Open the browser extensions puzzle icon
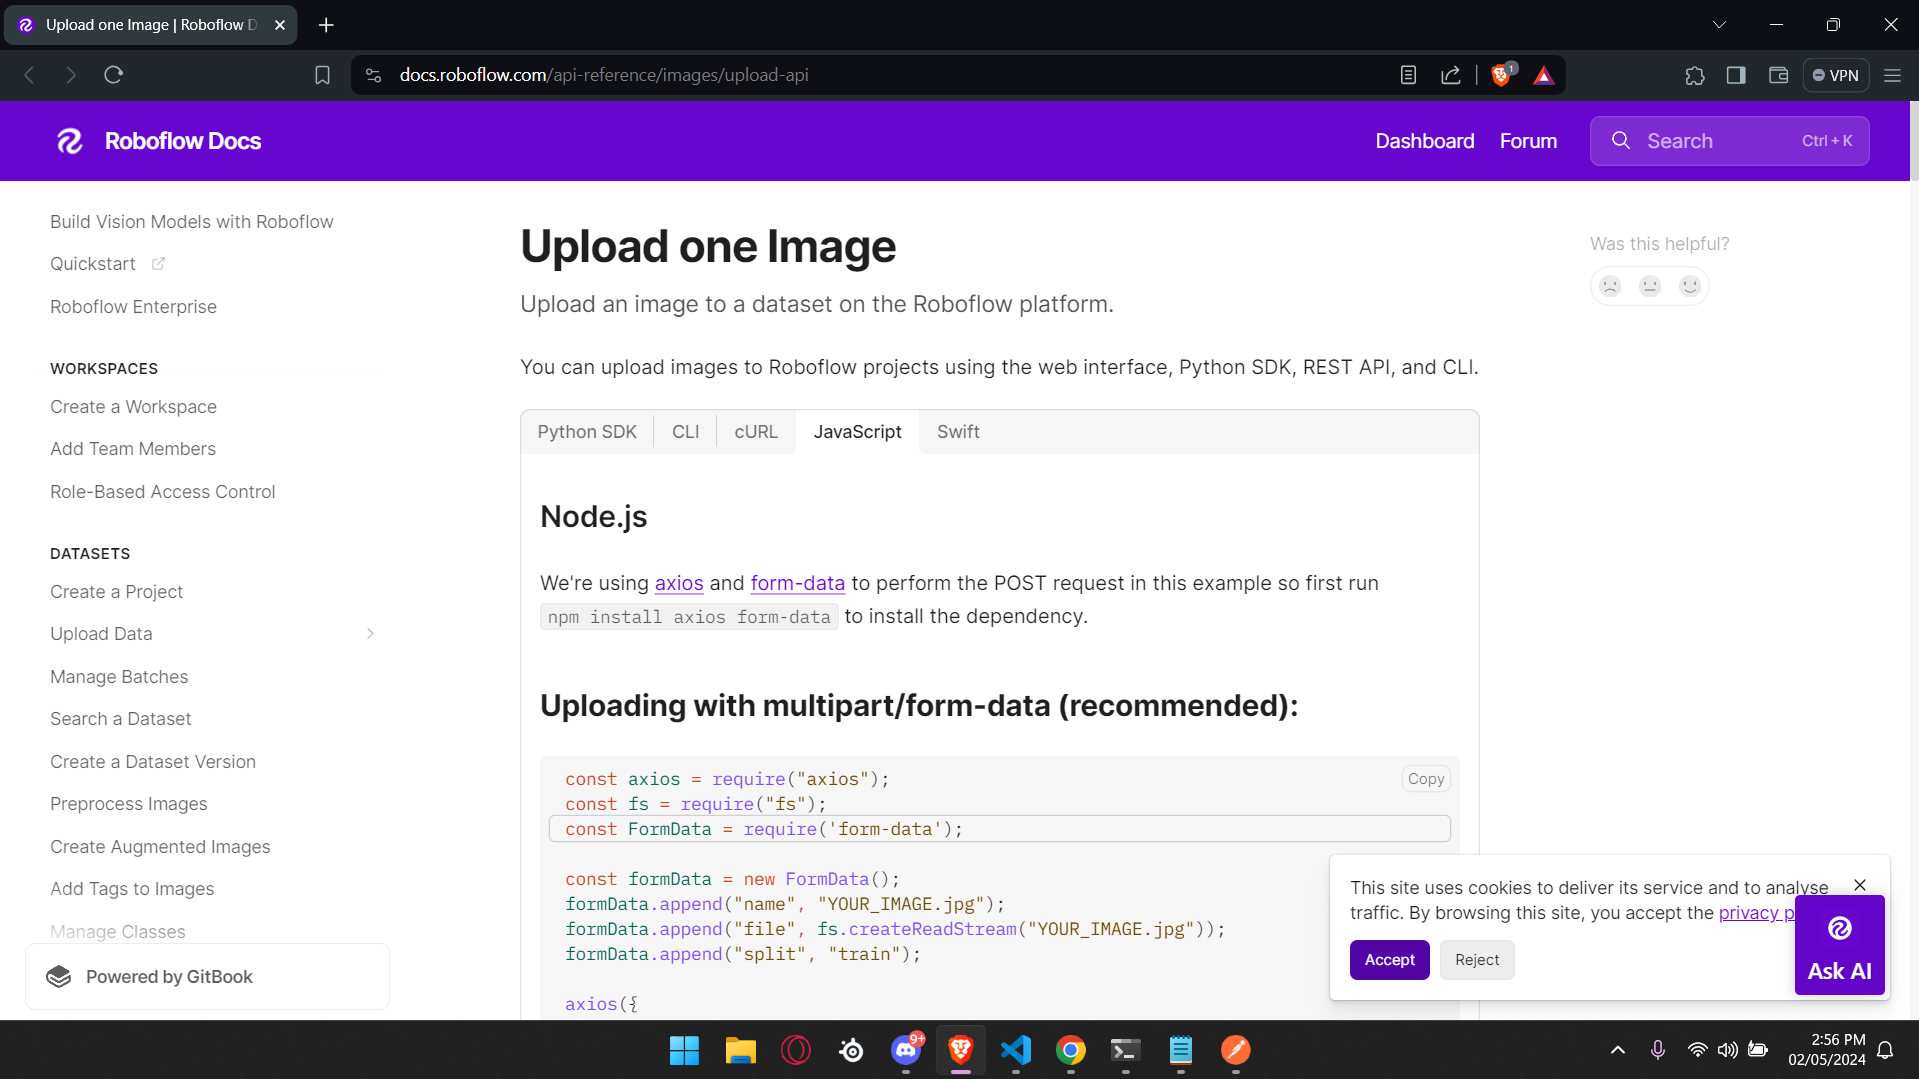 [1694, 75]
